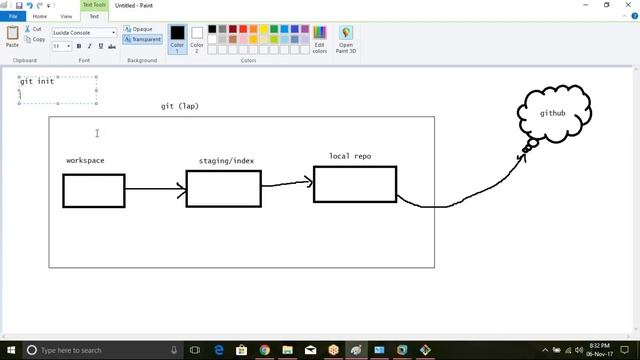The width and height of the screenshot is (640, 360).
Task: Open the Mail app taskbar icon
Action: 310,350
